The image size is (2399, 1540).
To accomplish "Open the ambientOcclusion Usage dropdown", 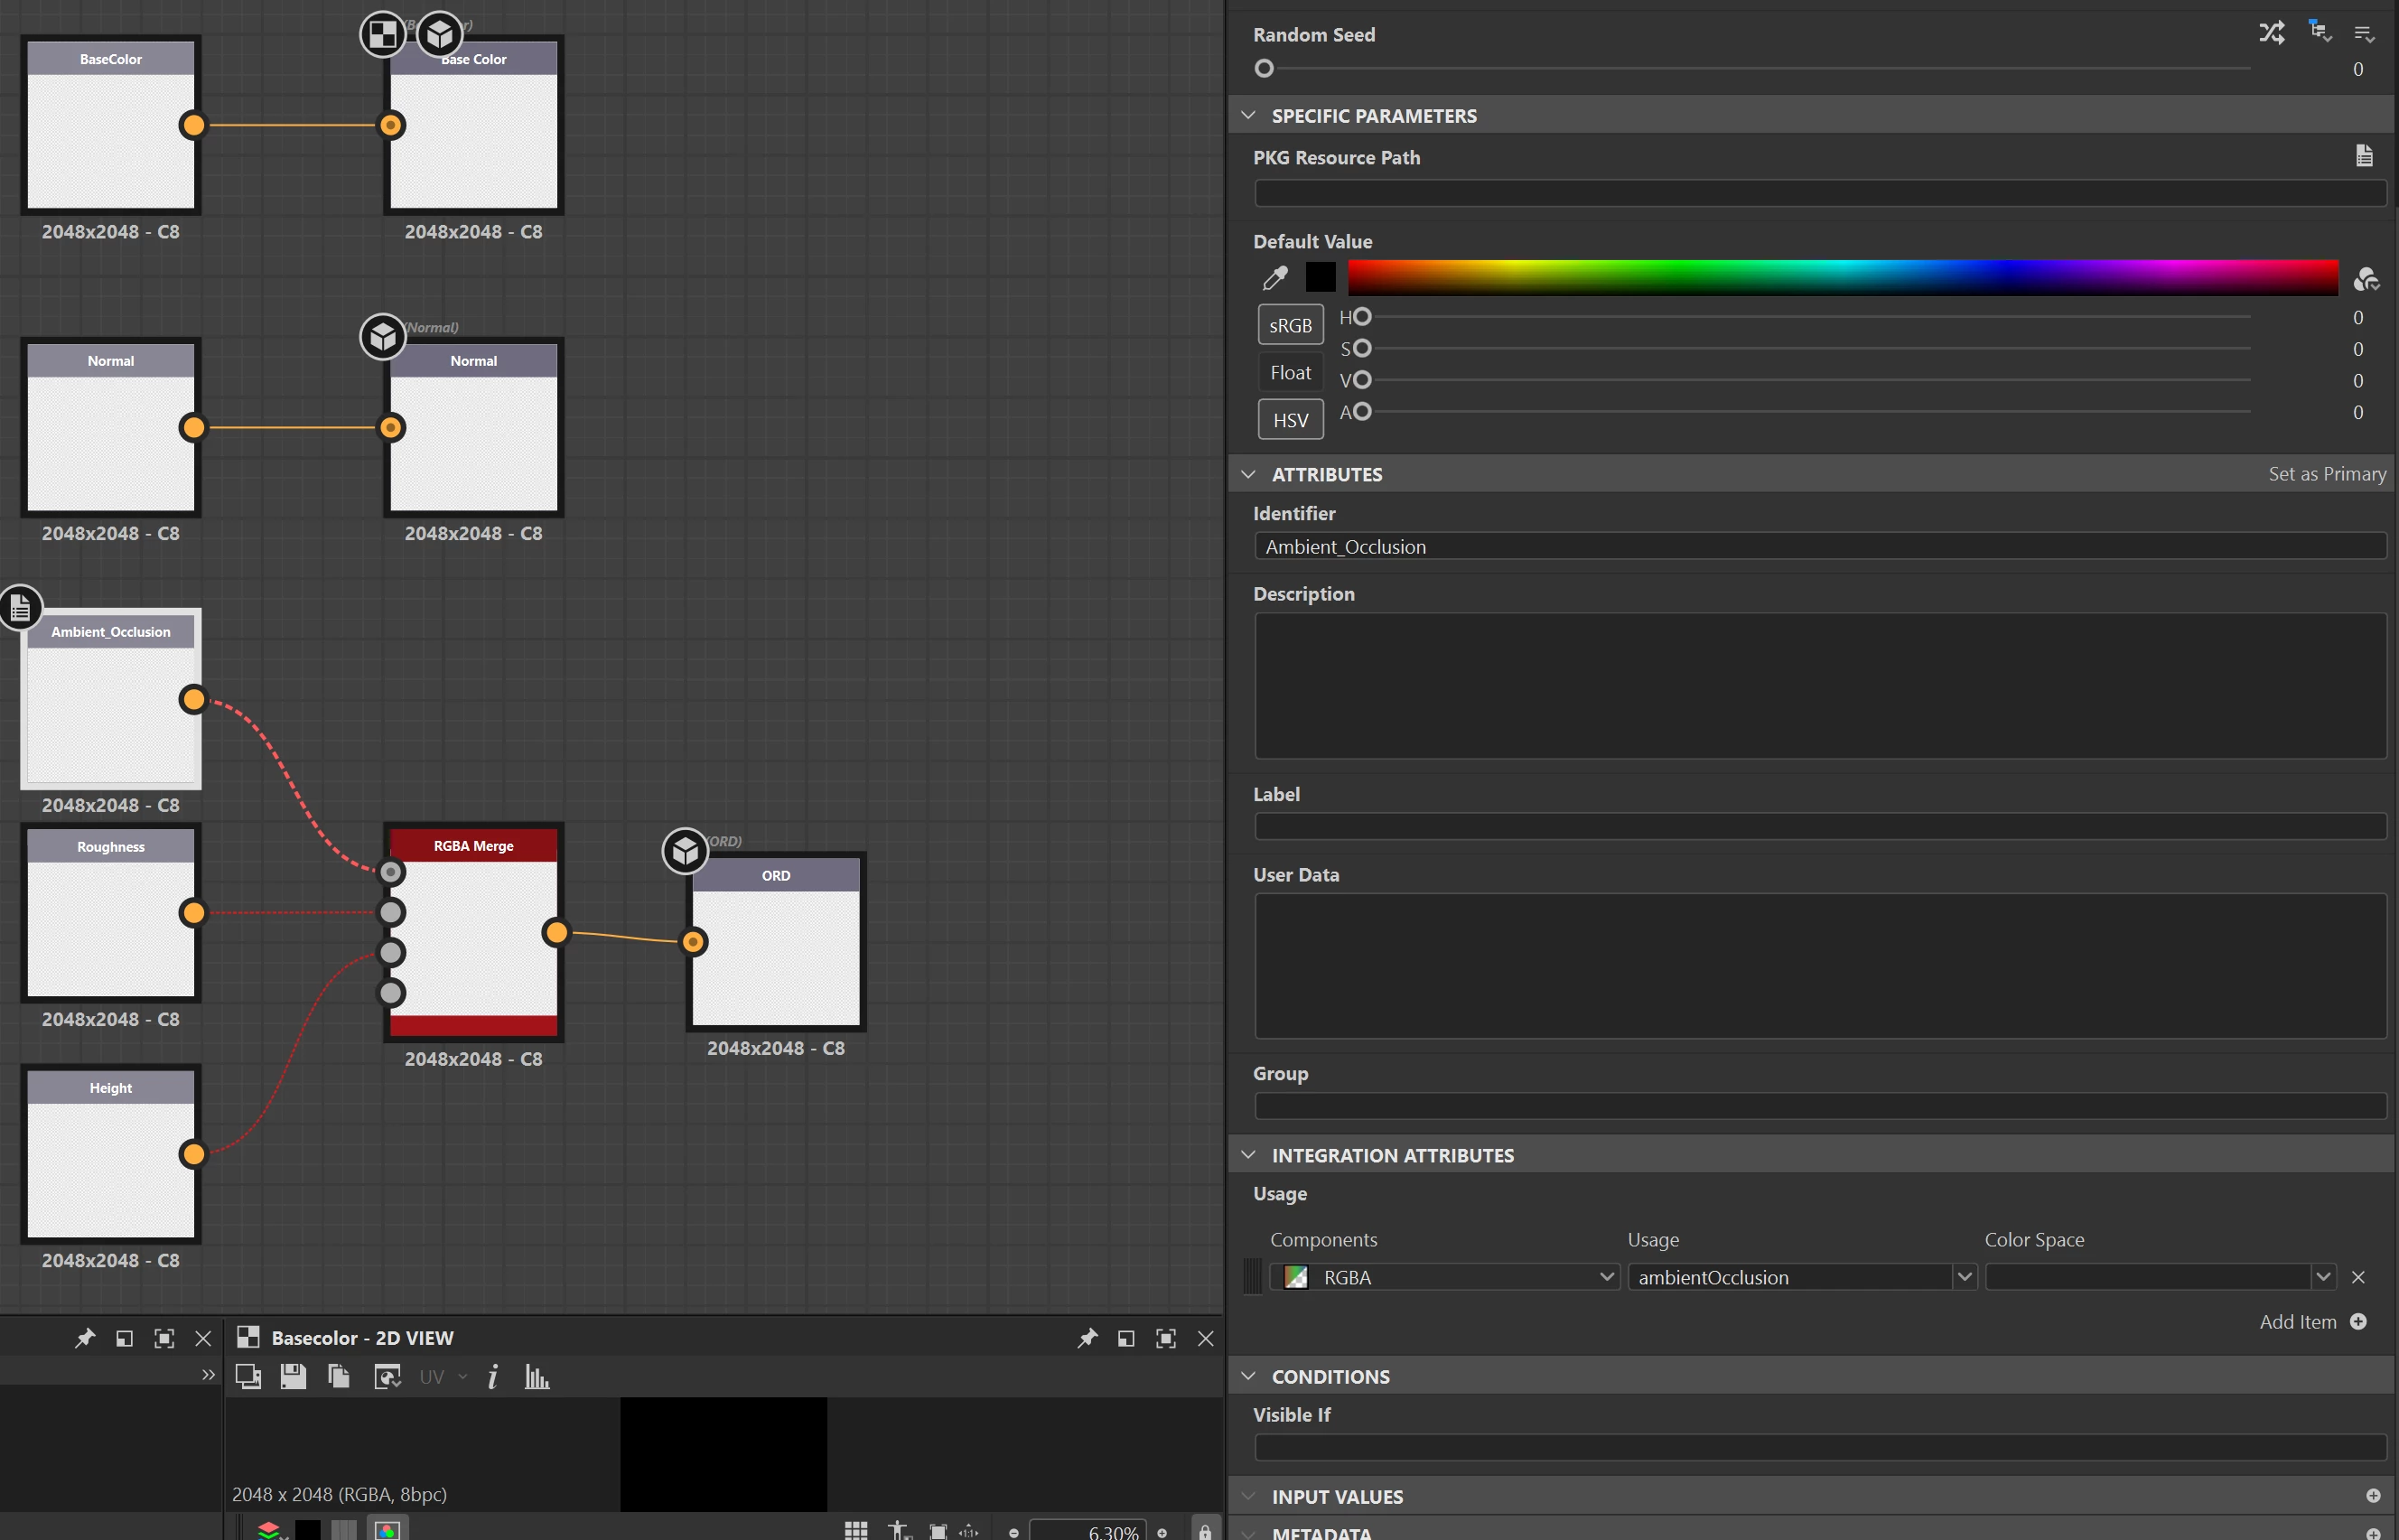I will [1964, 1277].
